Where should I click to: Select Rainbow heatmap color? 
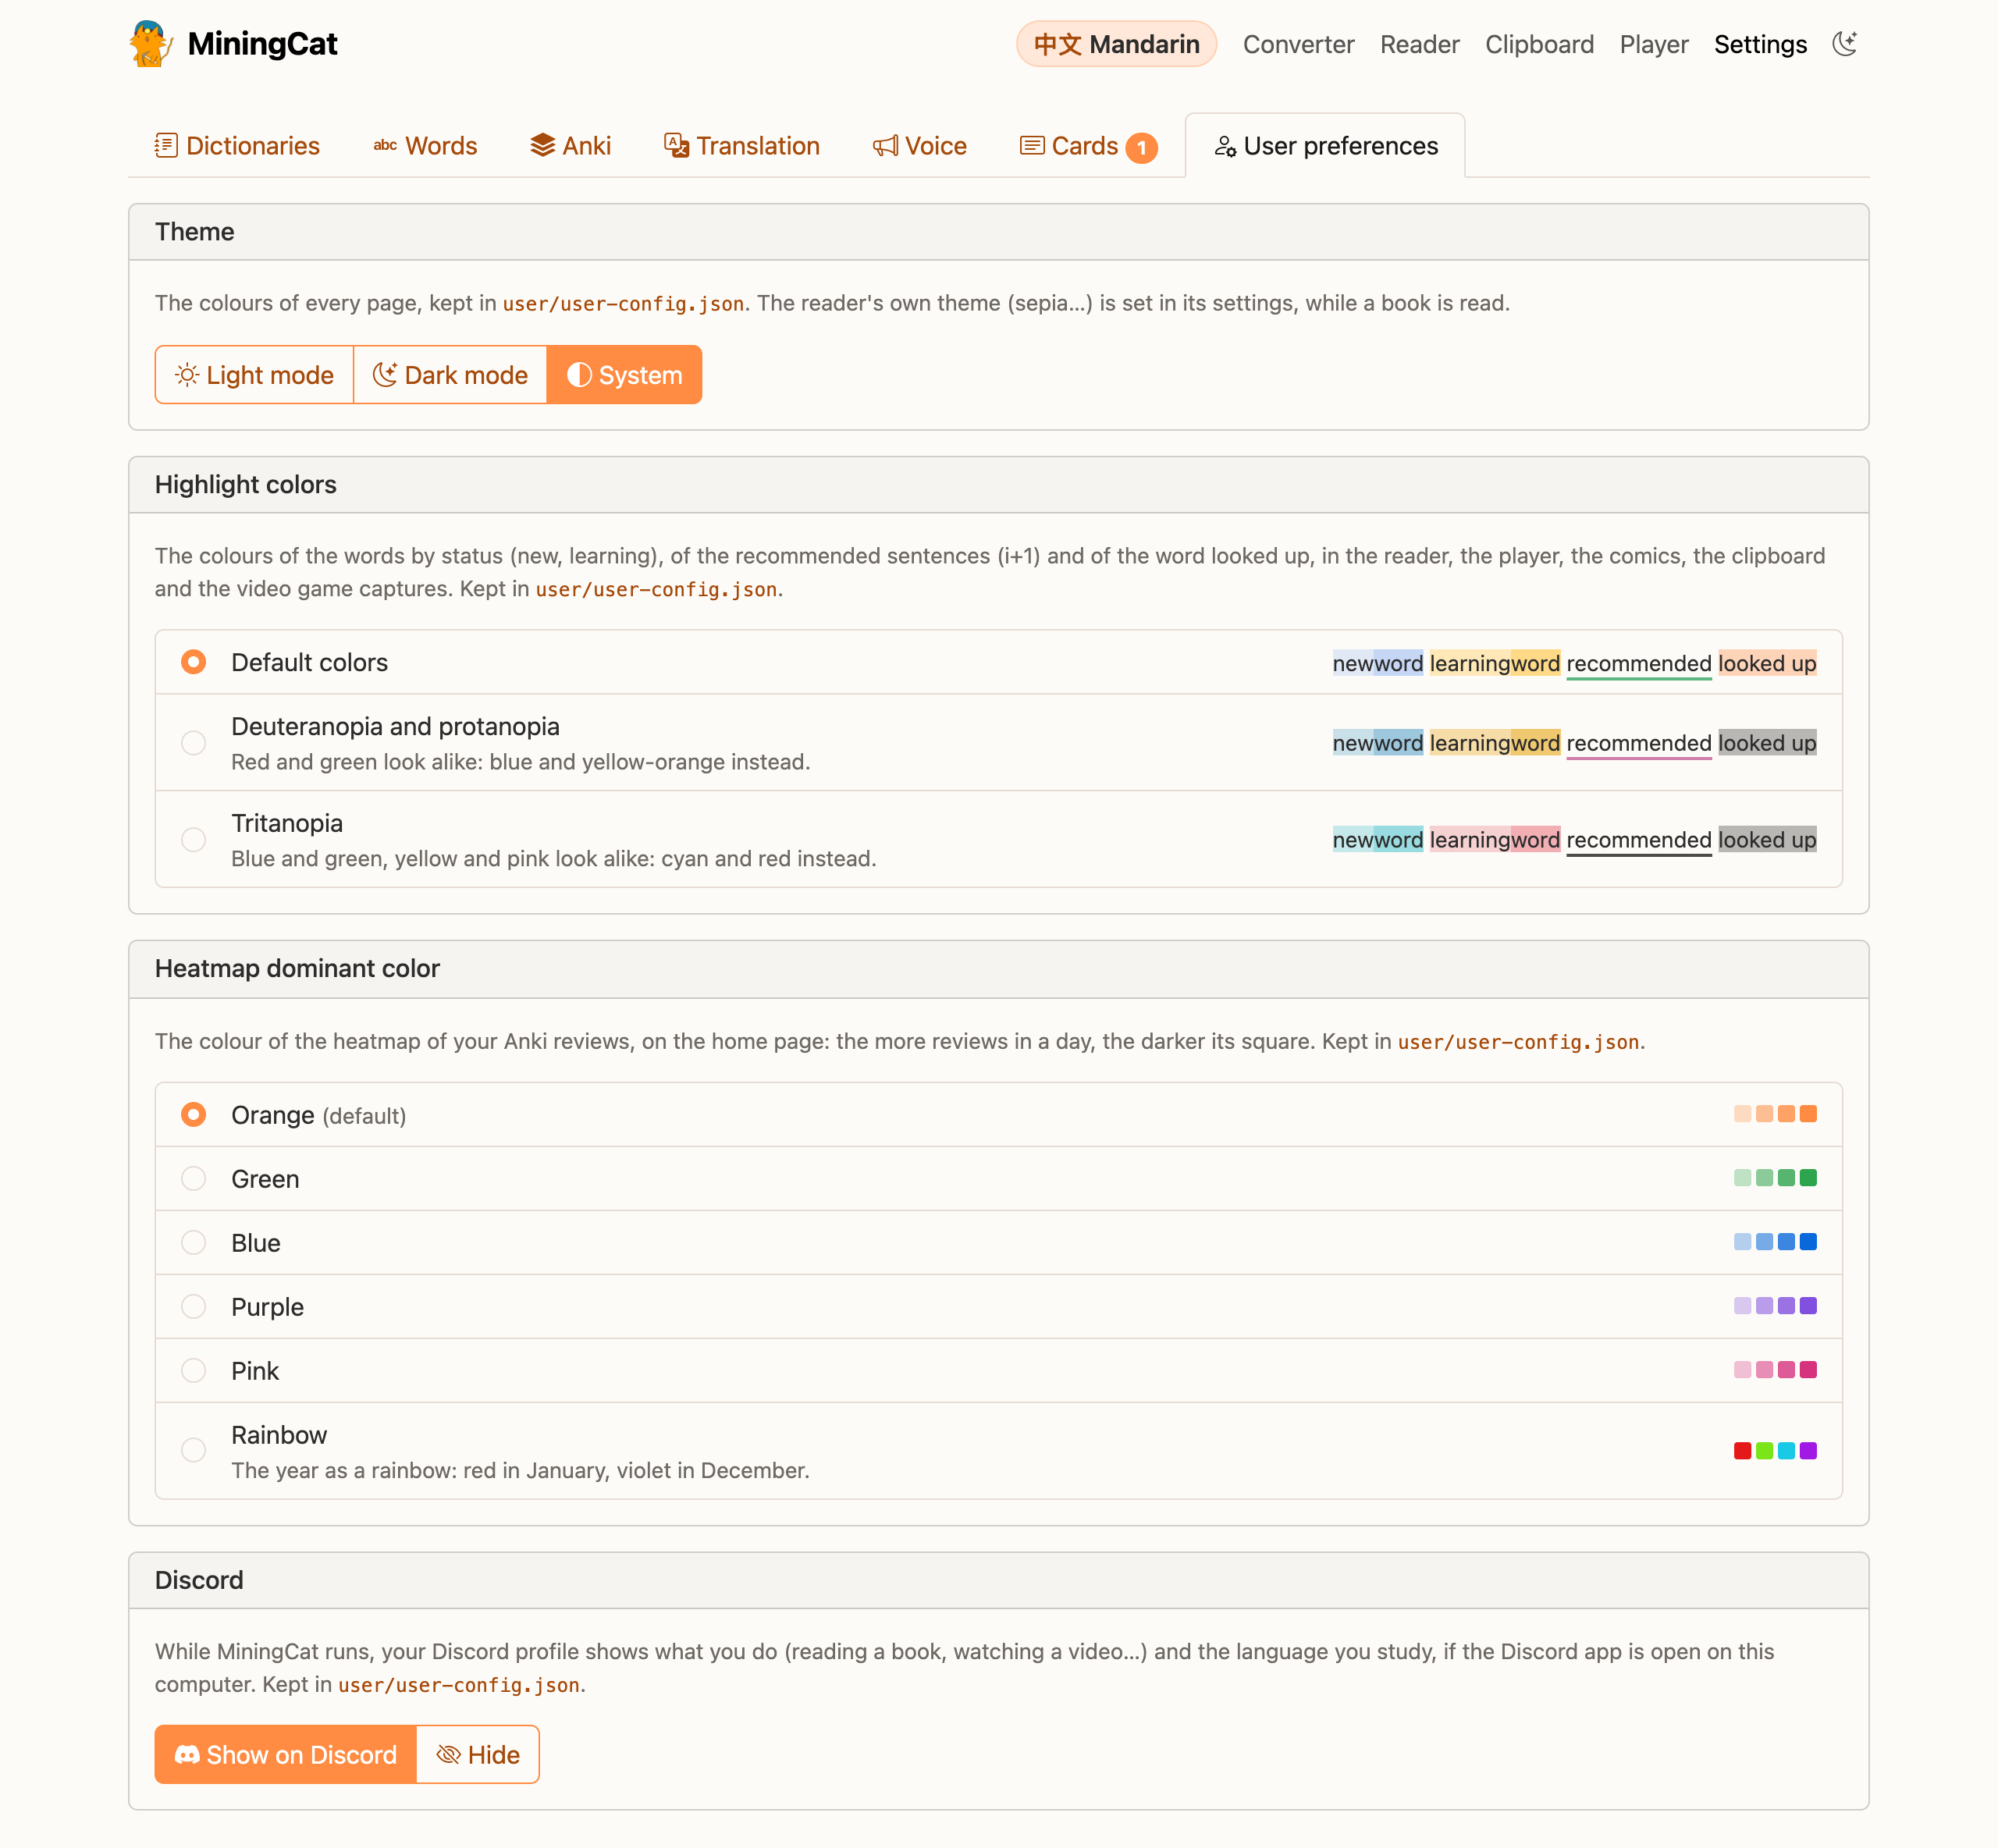tap(999, 1451)
